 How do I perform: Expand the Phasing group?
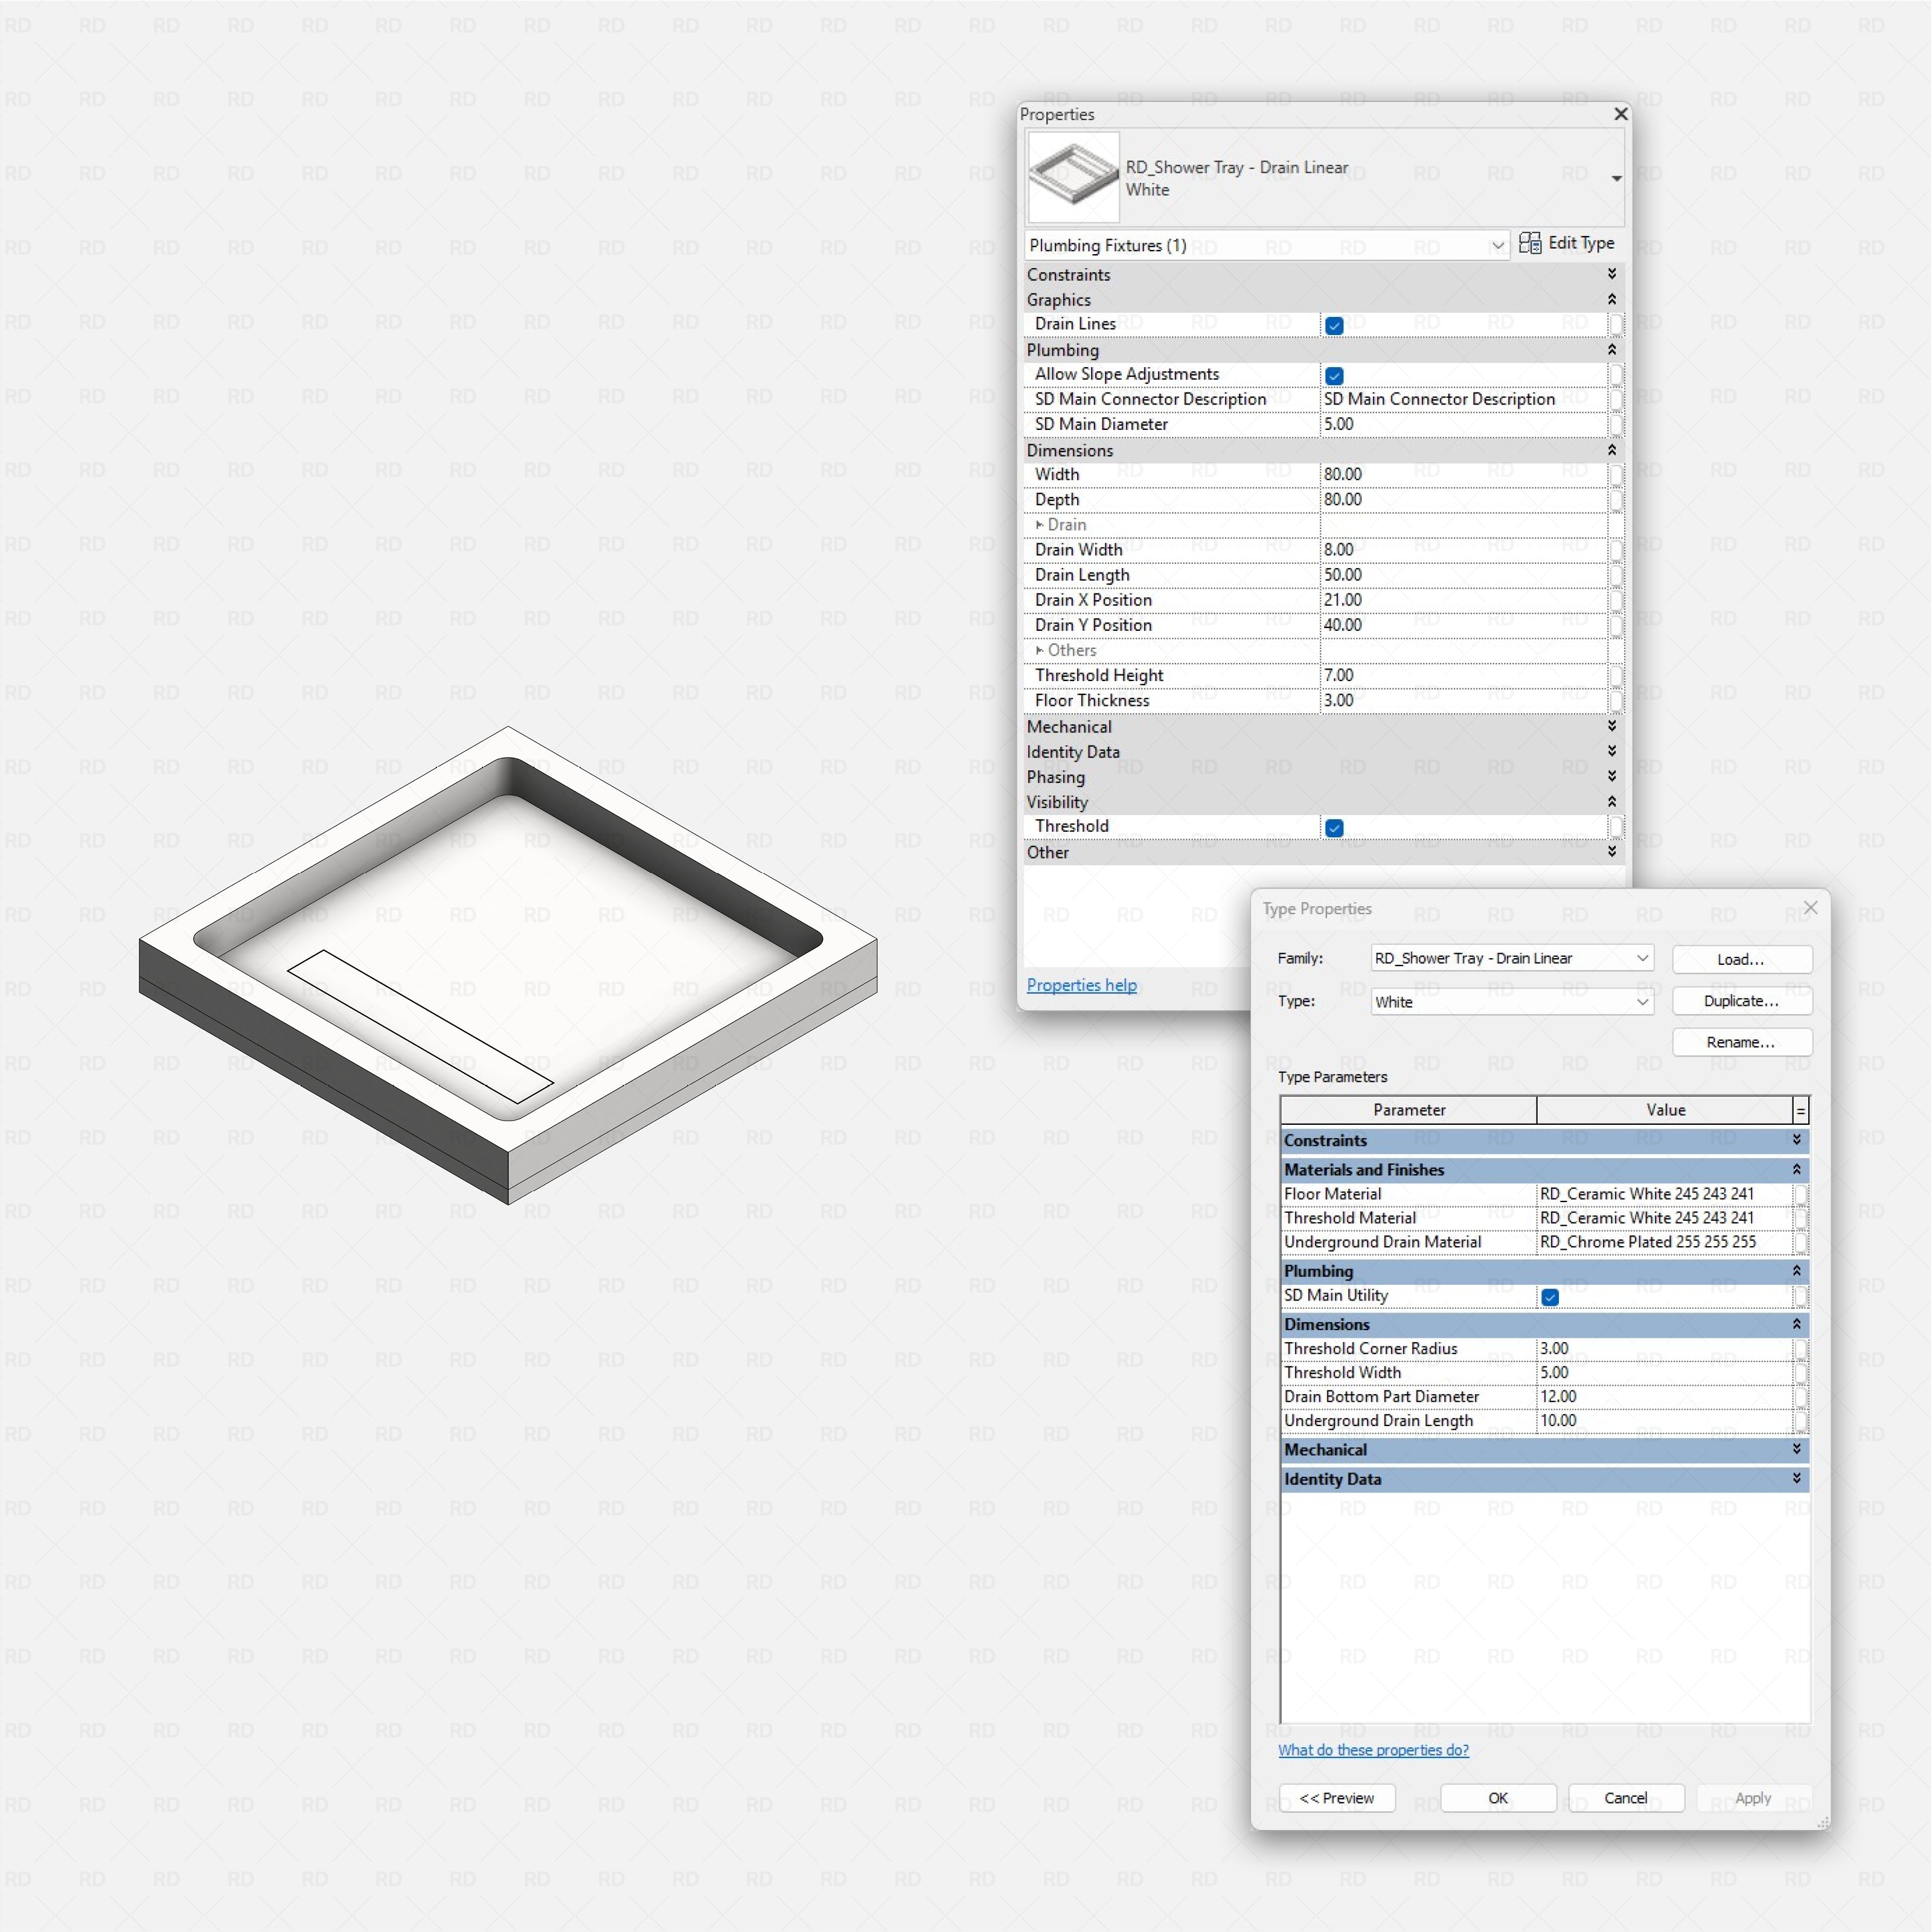click(x=1612, y=776)
